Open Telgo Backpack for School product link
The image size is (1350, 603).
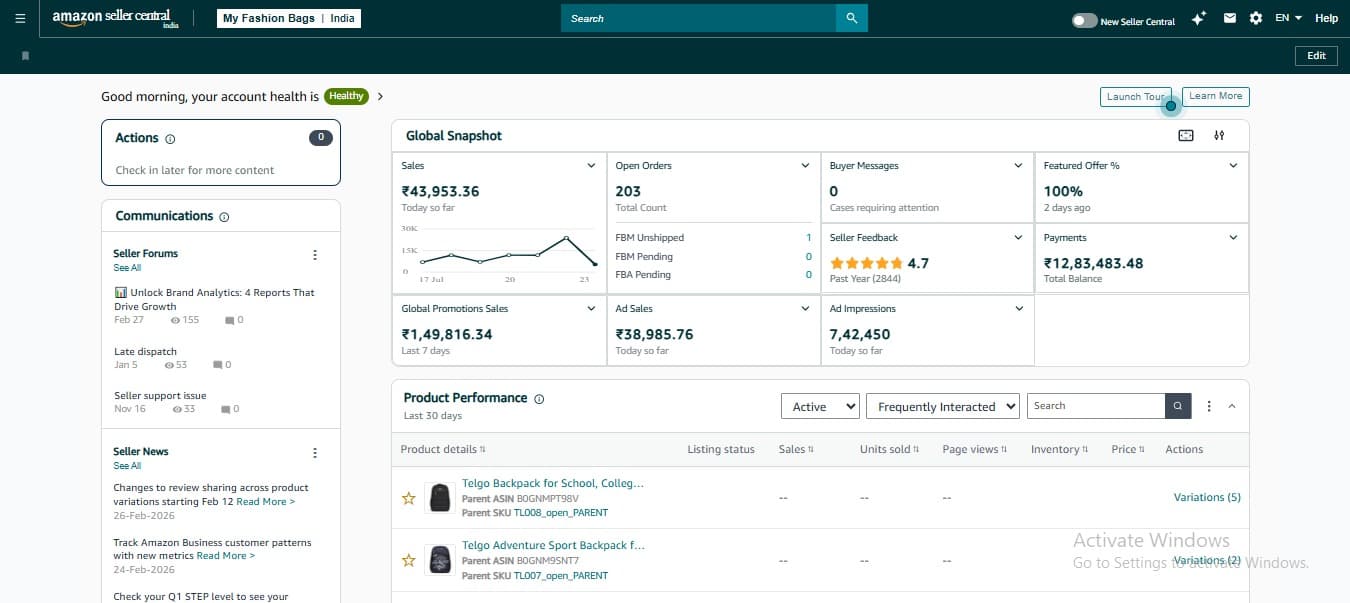pyautogui.click(x=553, y=483)
